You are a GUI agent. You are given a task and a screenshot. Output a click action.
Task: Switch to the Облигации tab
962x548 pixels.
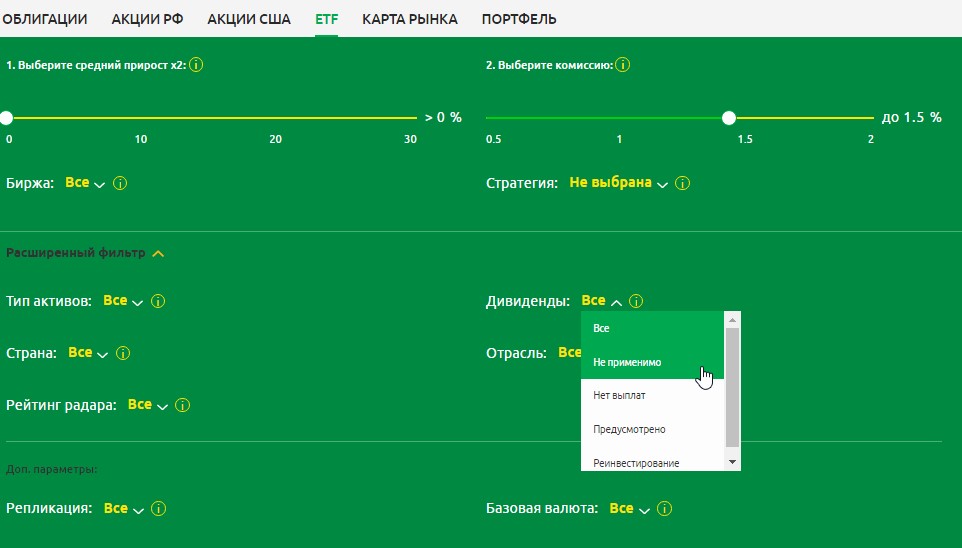(x=44, y=19)
